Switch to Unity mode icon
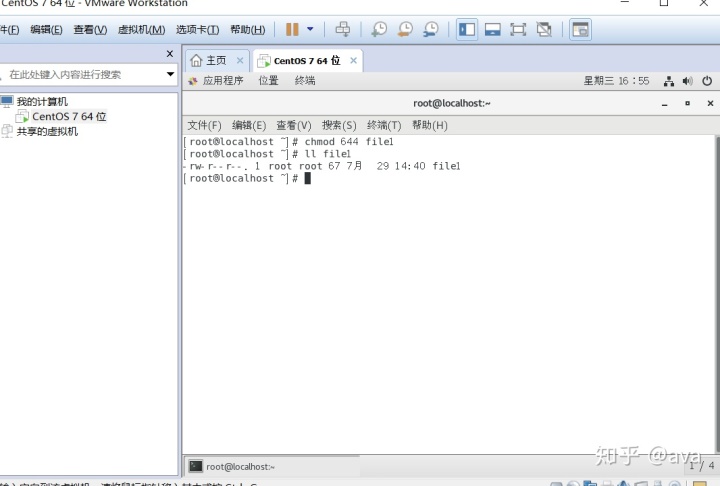This screenshot has height=486, width=720. [544, 29]
